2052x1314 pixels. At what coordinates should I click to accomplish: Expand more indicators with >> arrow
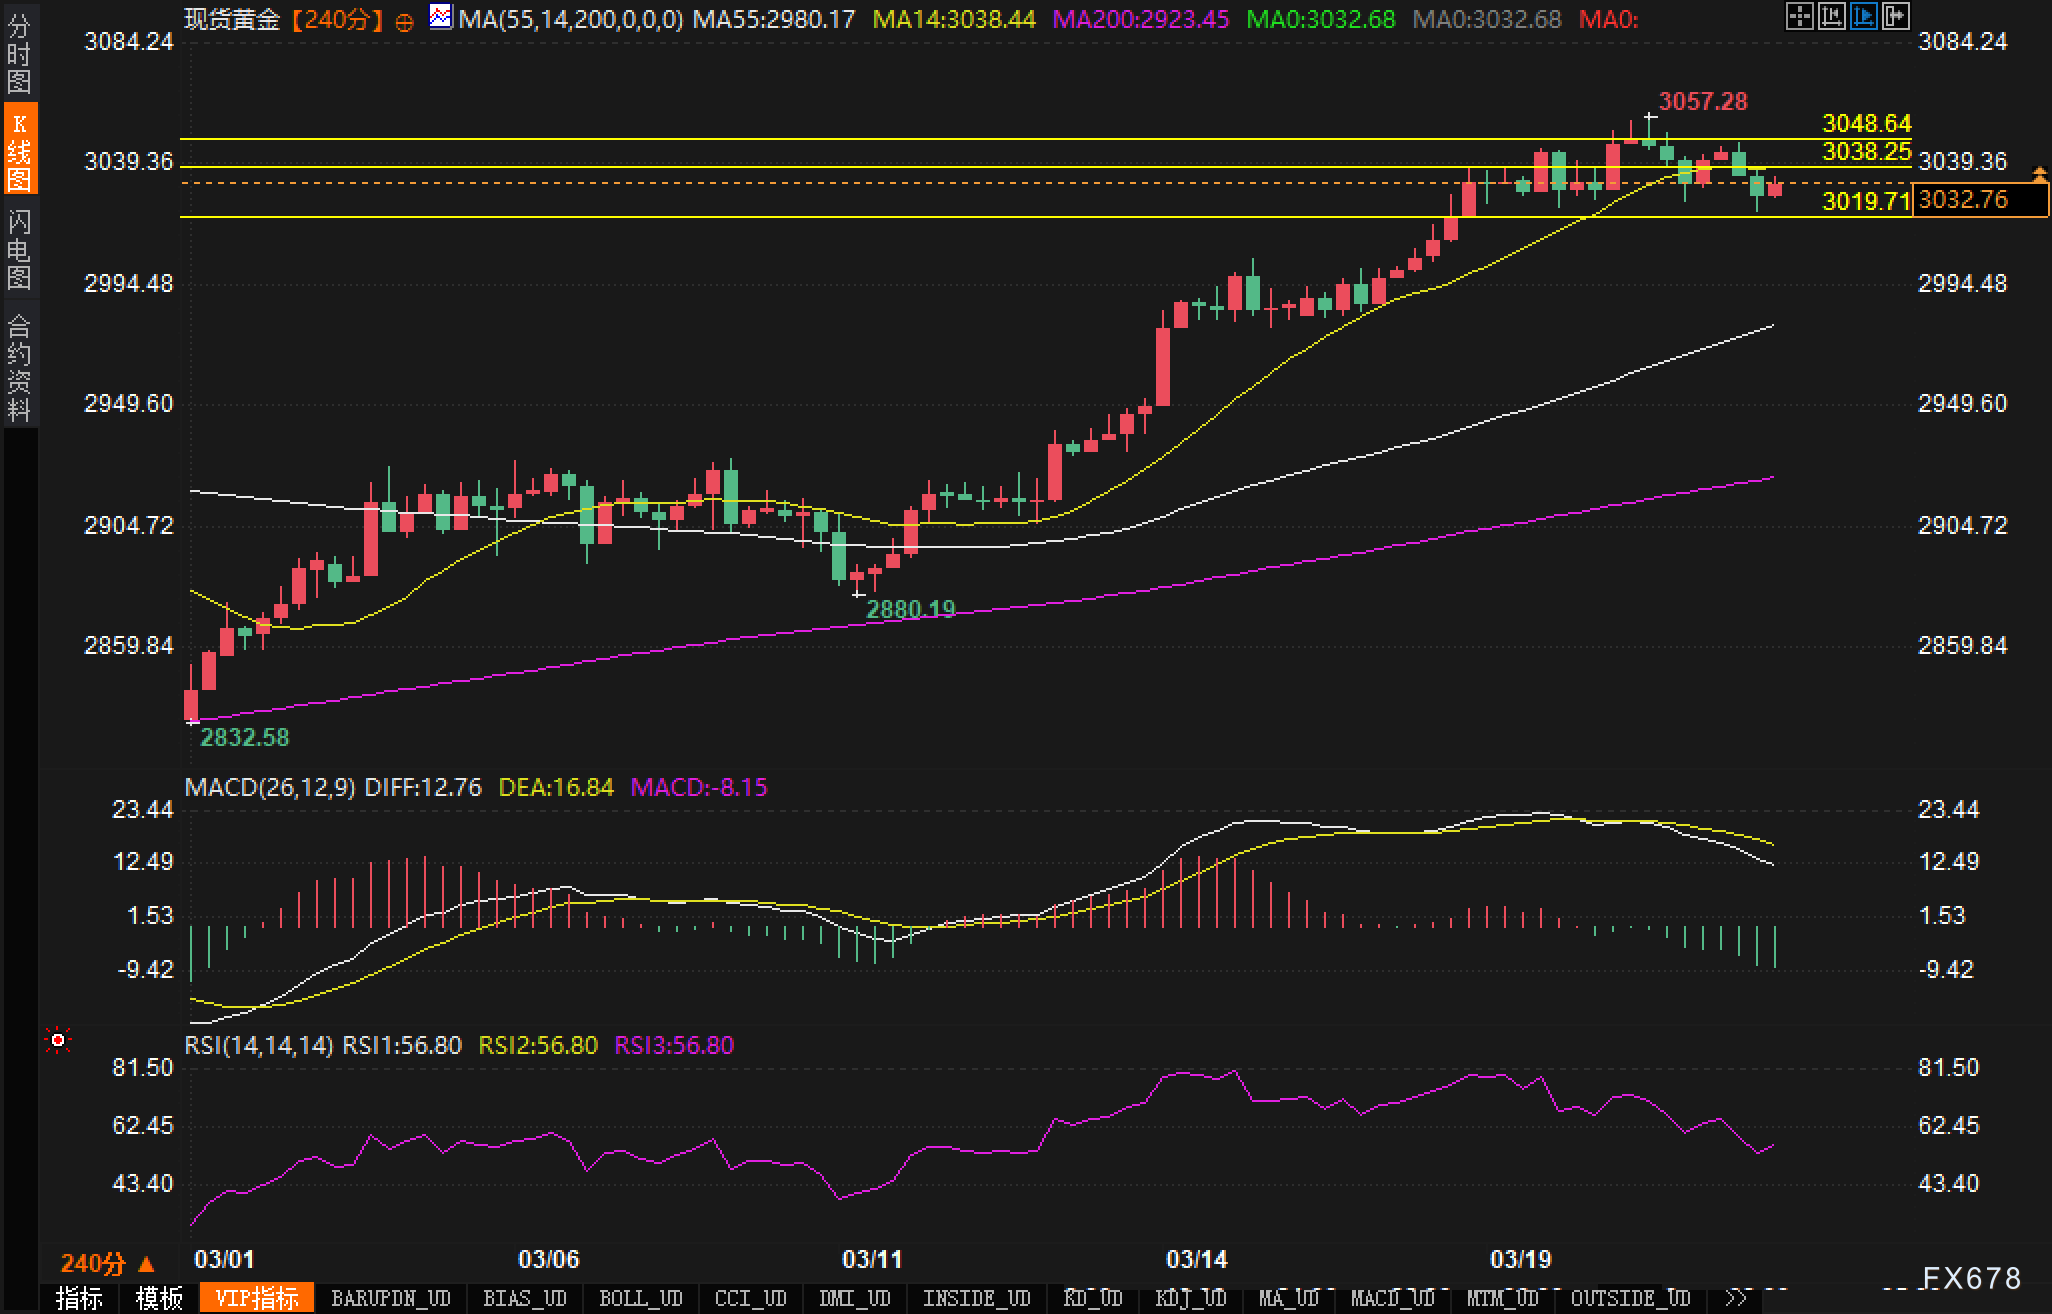tap(1736, 1298)
